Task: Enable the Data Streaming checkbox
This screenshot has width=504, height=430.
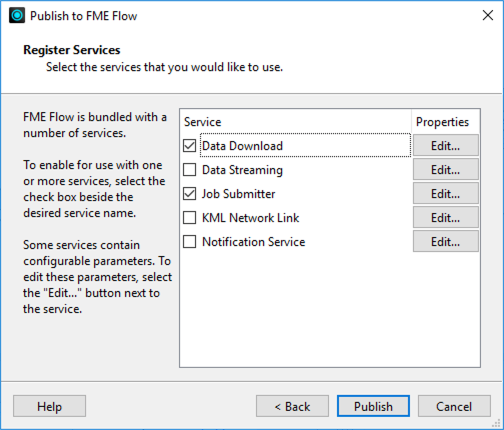Action: [189, 170]
